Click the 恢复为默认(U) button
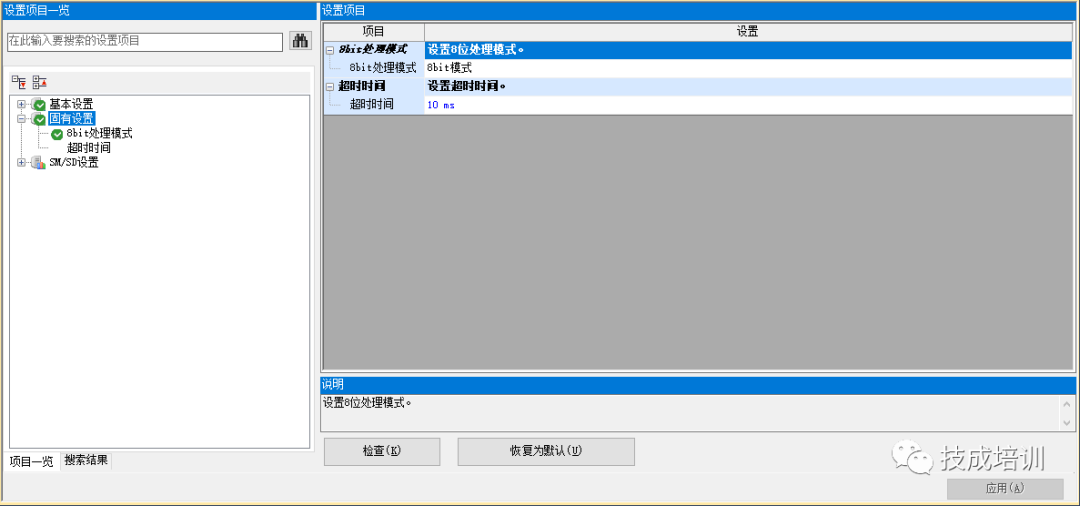 [x=546, y=452]
